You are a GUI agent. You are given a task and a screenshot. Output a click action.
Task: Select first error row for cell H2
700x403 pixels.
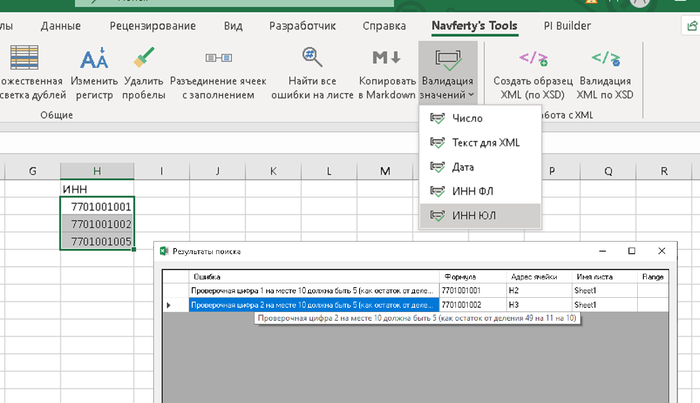(310, 289)
